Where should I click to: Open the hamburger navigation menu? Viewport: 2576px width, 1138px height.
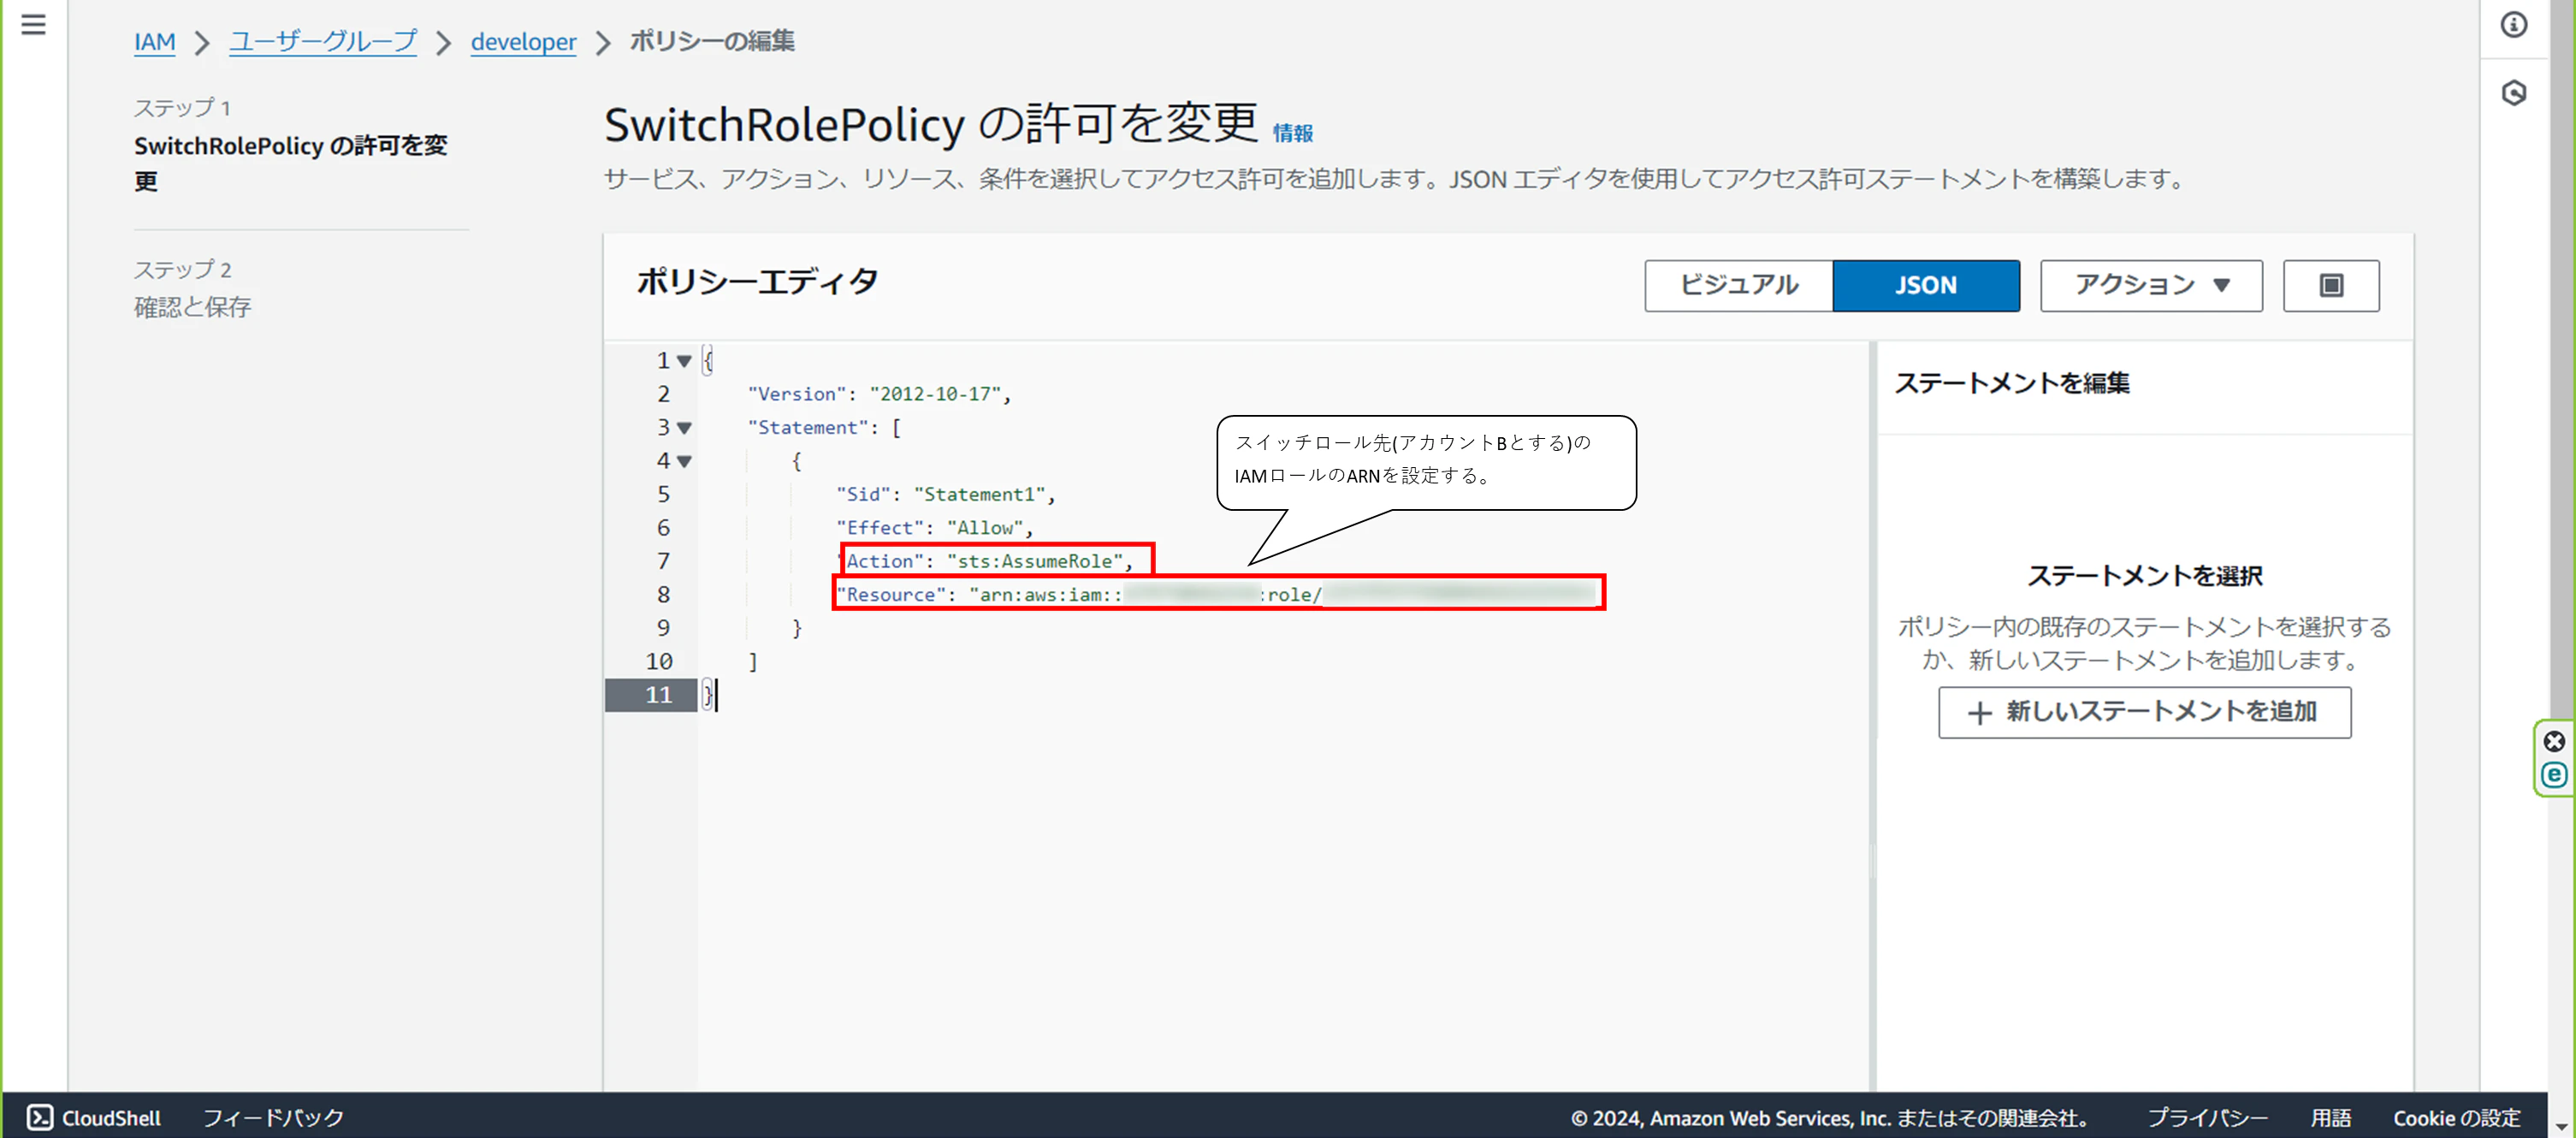point(33,24)
